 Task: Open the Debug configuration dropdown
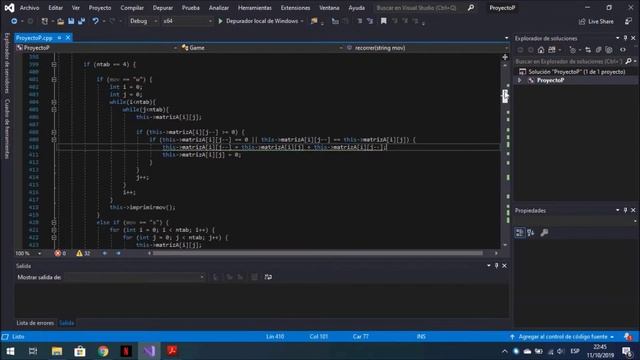143,21
